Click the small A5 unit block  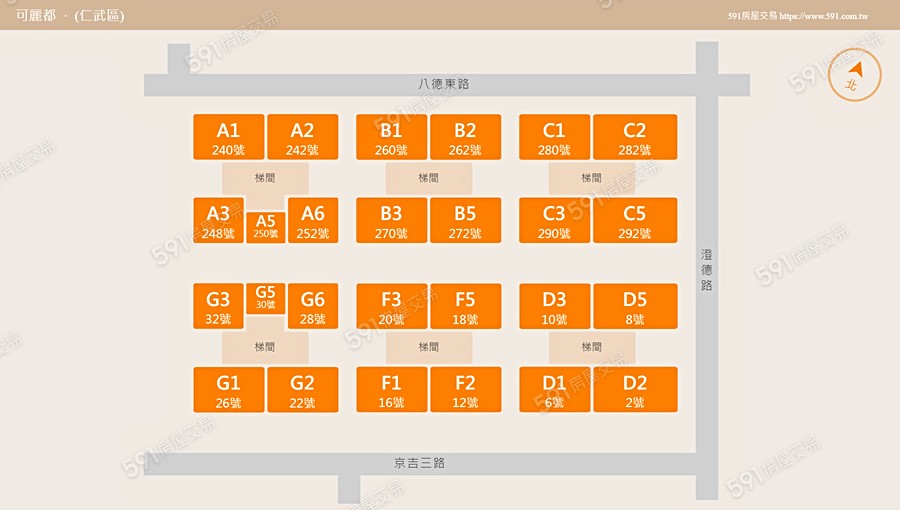pos(265,226)
